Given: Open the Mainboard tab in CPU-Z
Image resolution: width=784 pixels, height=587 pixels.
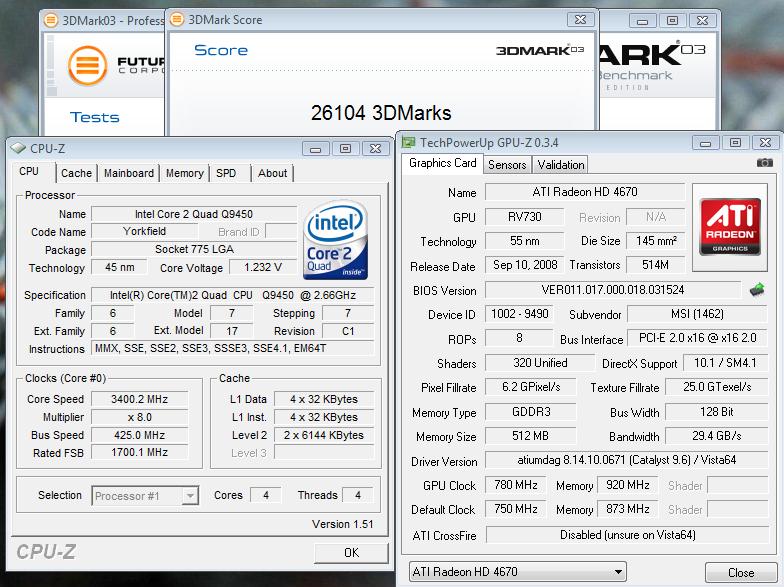Looking at the screenshot, I should [x=128, y=173].
